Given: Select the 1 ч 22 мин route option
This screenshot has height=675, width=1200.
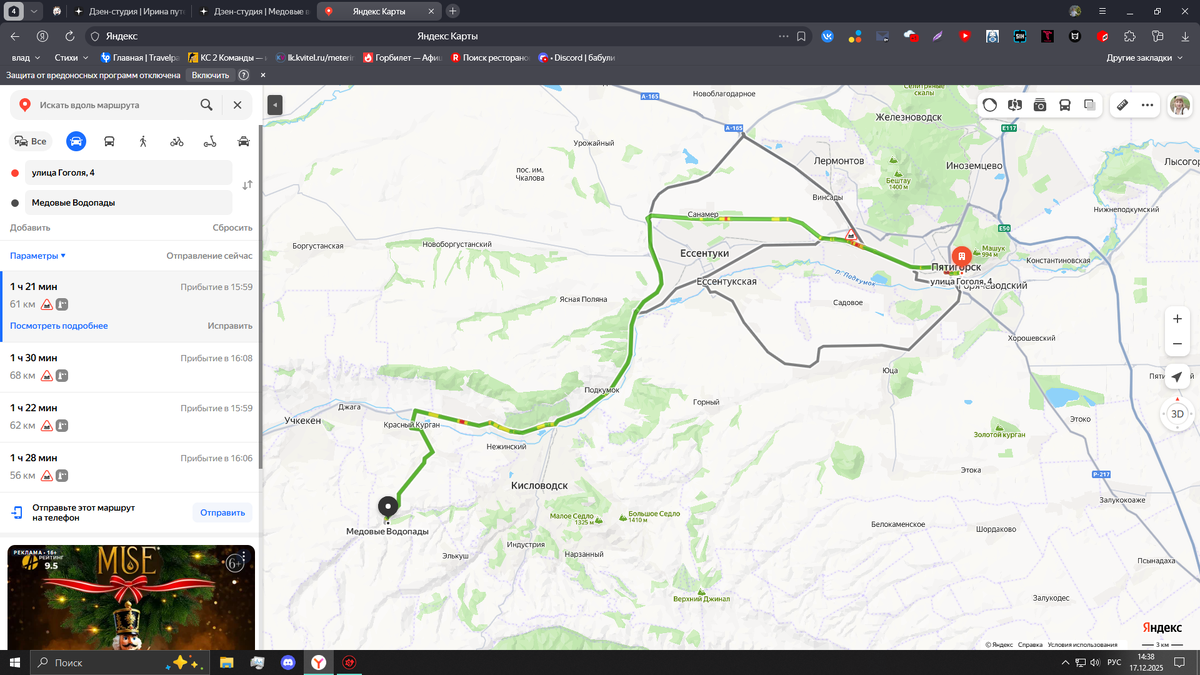Looking at the screenshot, I should (131, 417).
